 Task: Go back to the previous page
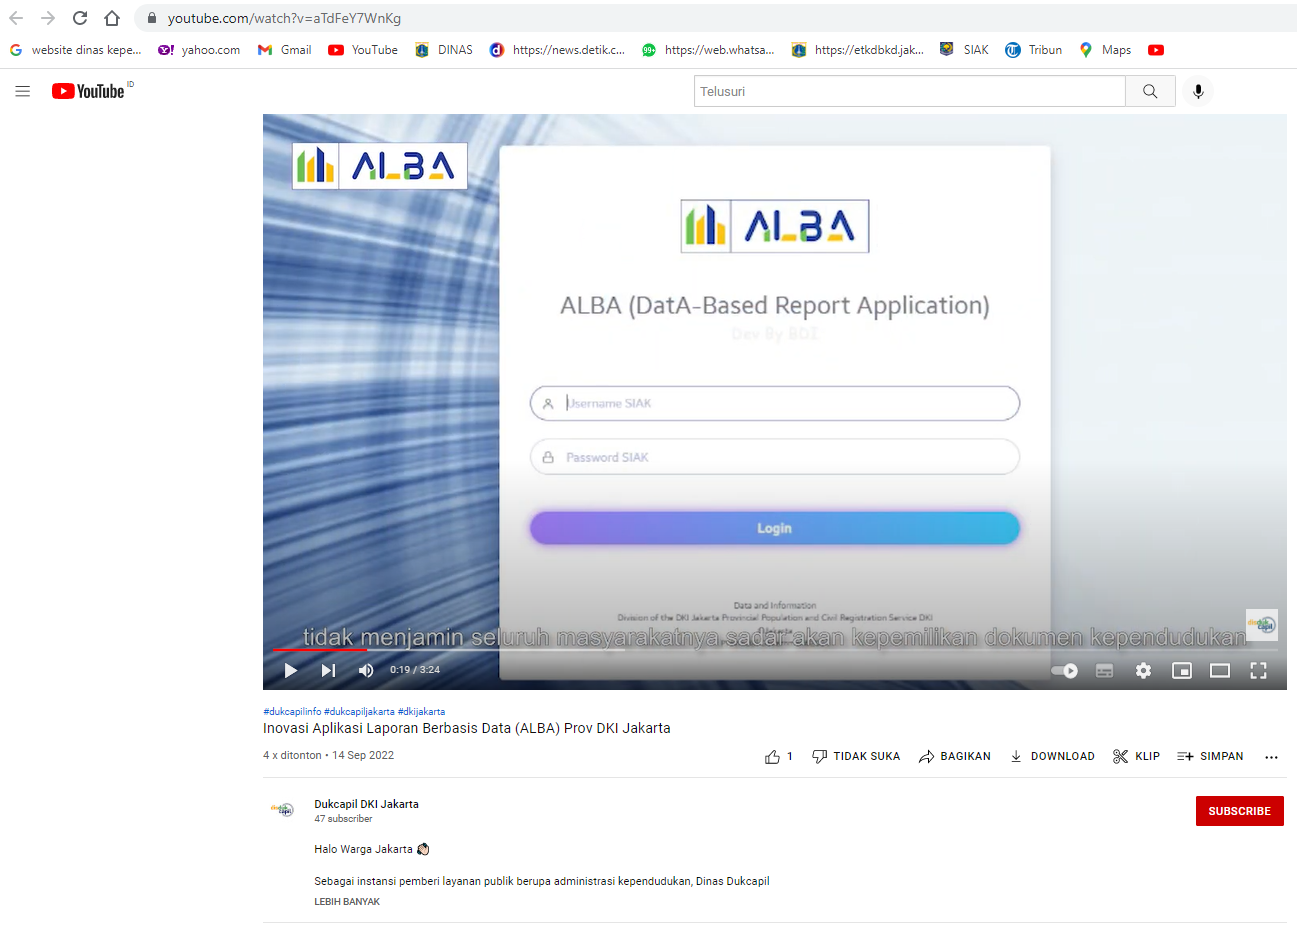16,18
